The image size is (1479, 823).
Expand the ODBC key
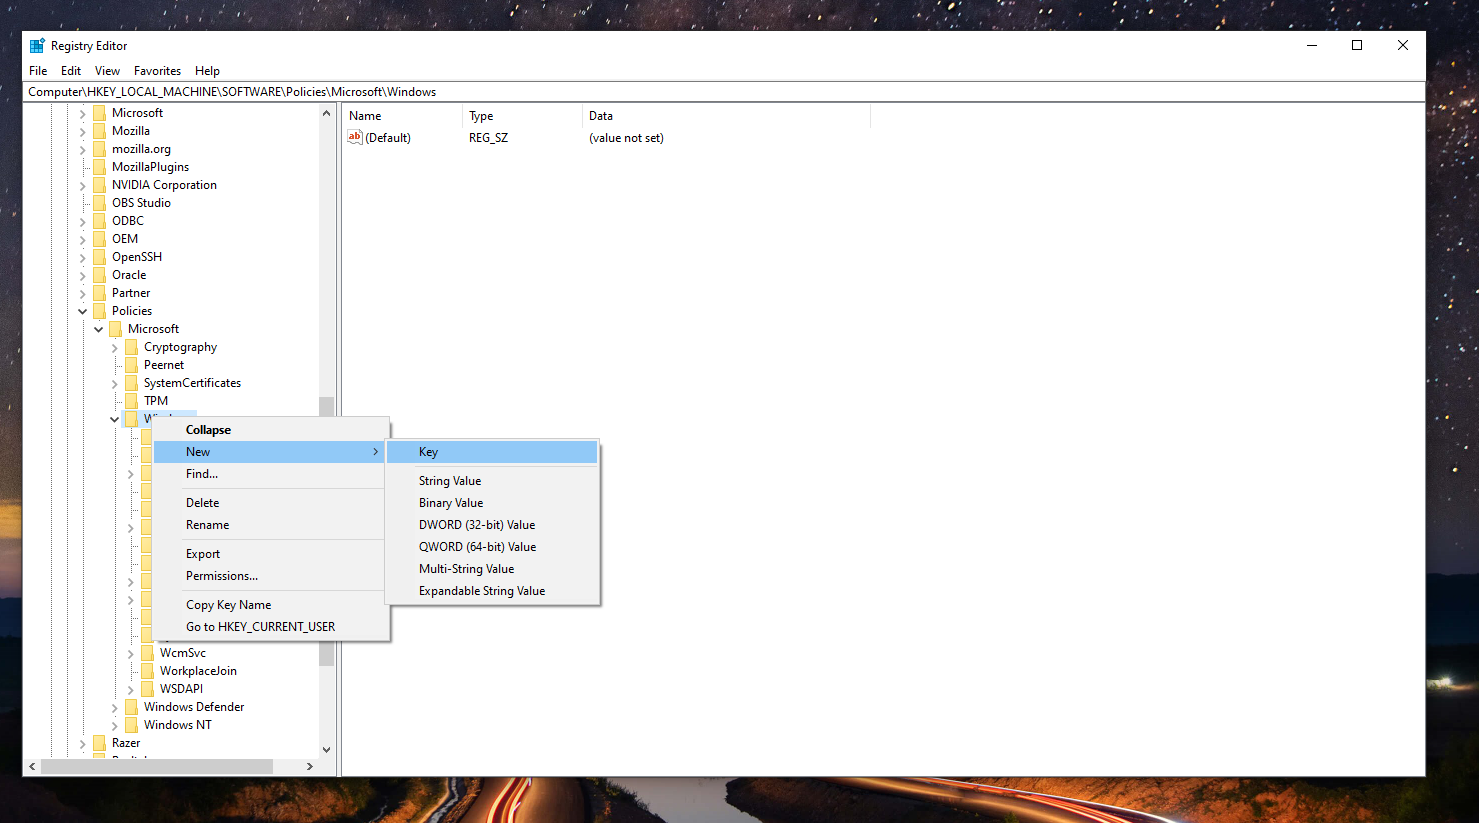point(83,222)
